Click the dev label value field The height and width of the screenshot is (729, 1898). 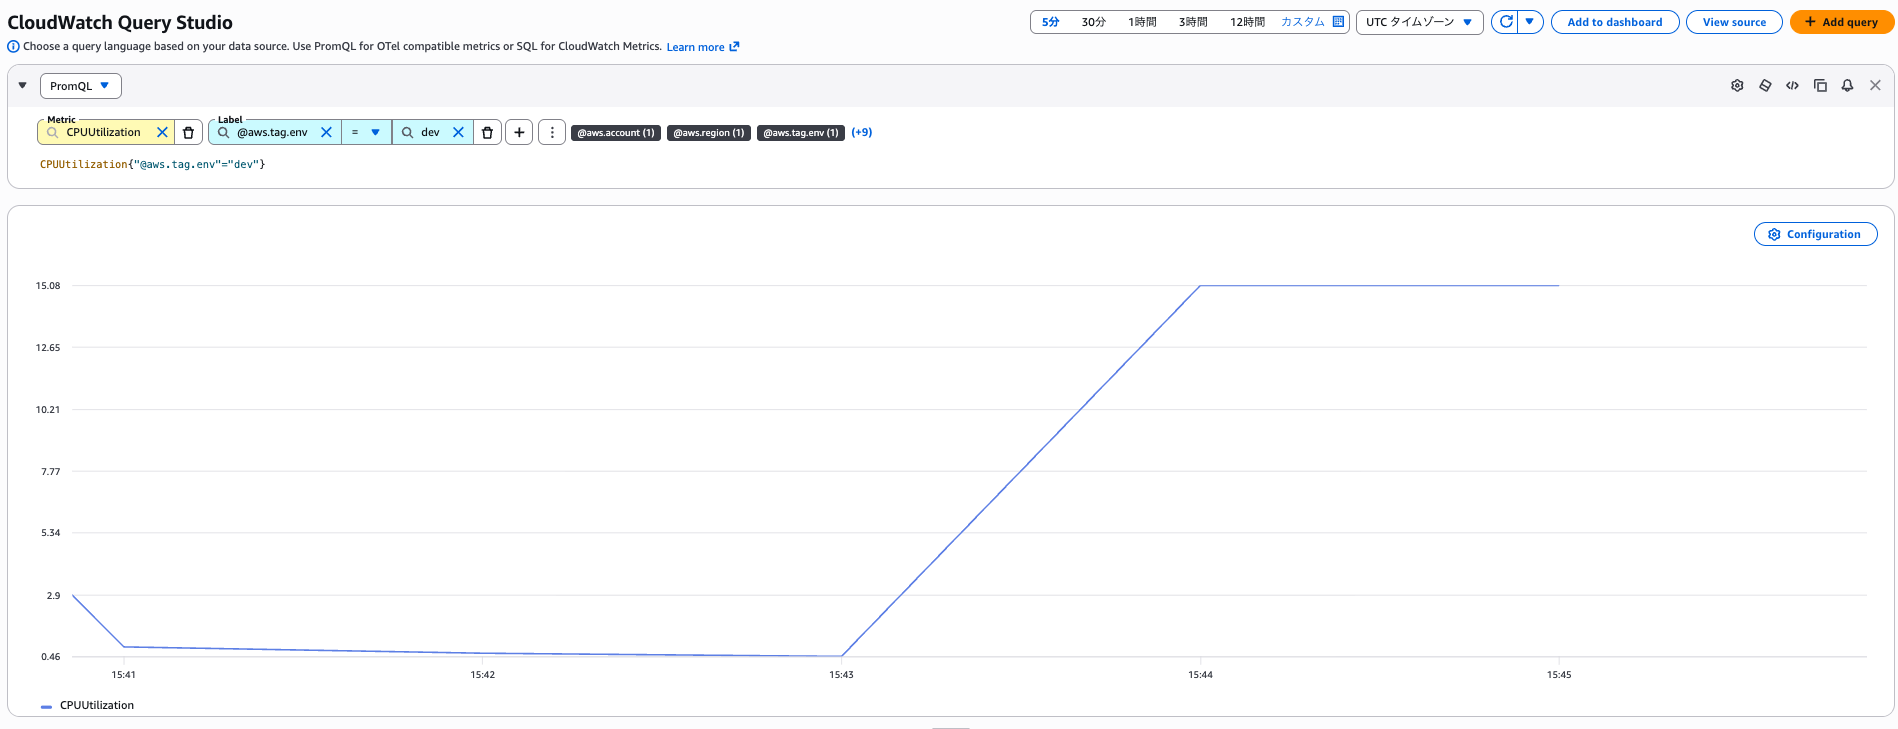[x=431, y=132]
